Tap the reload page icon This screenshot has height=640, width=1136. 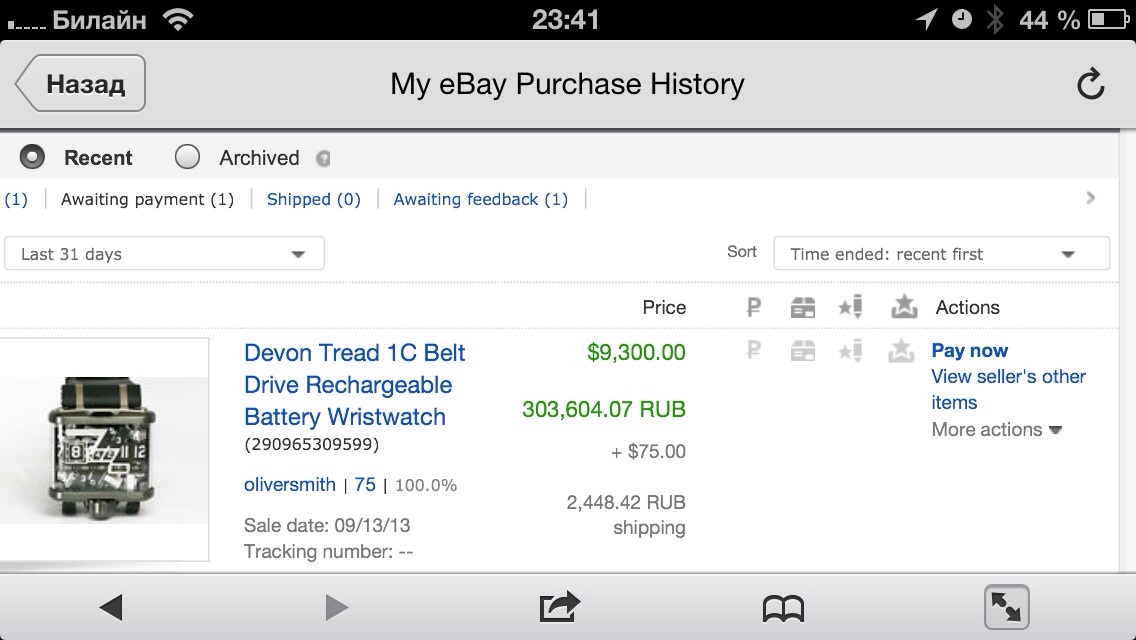pyautogui.click(x=1090, y=84)
